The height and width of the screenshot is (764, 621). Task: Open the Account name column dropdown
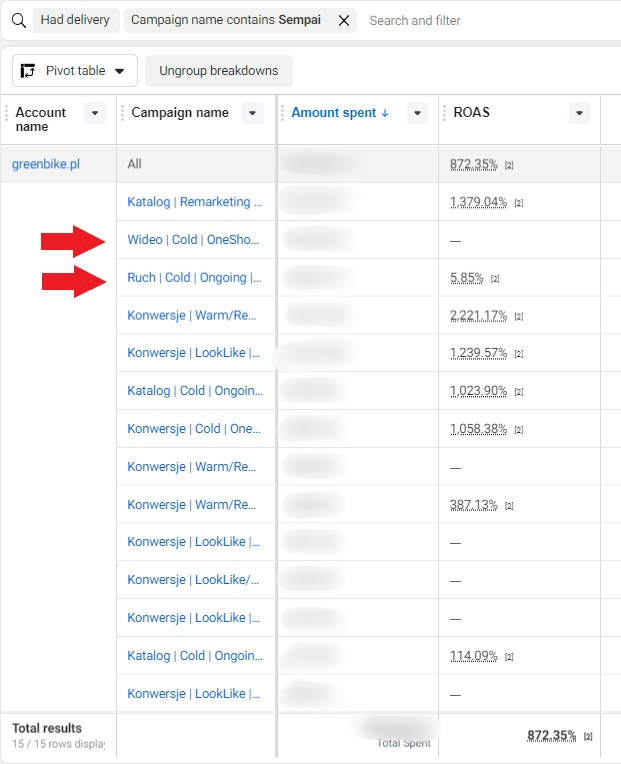pyautogui.click(x=95, y=113)
